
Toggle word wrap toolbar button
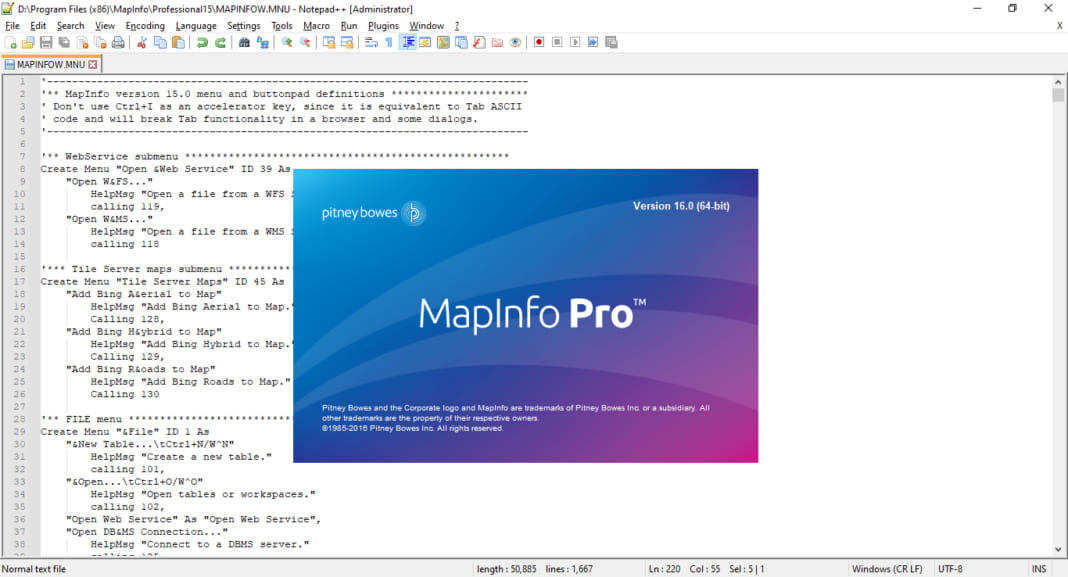click(371, 42)
